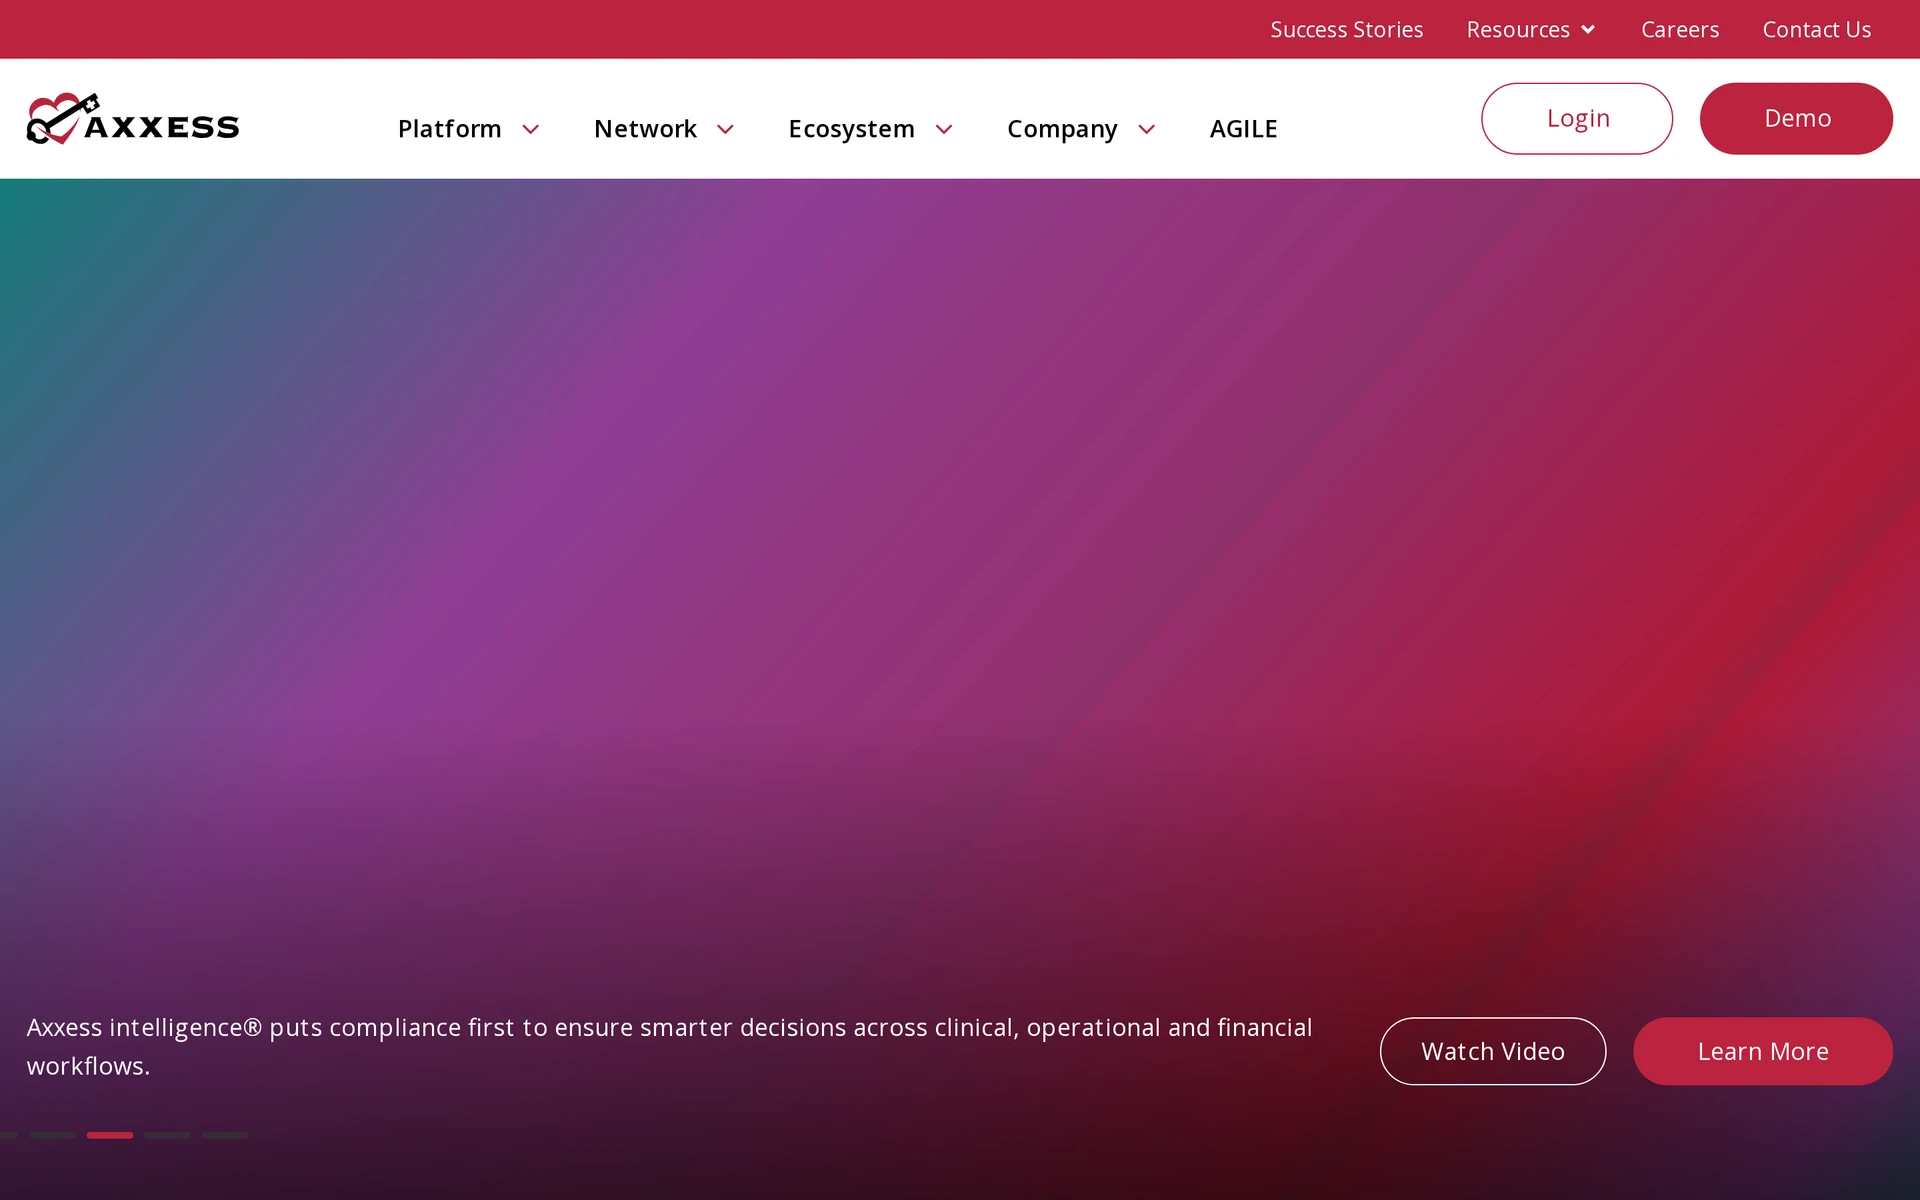Visit the Careers page
1920x1200 pixels.
click(1680, 30)
